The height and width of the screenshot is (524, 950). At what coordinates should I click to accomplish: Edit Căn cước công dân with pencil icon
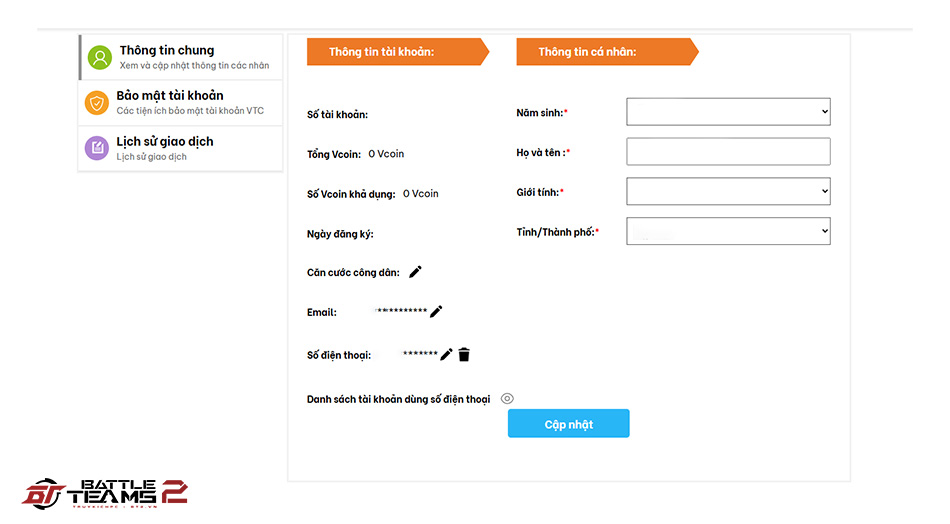pos(415,272)
